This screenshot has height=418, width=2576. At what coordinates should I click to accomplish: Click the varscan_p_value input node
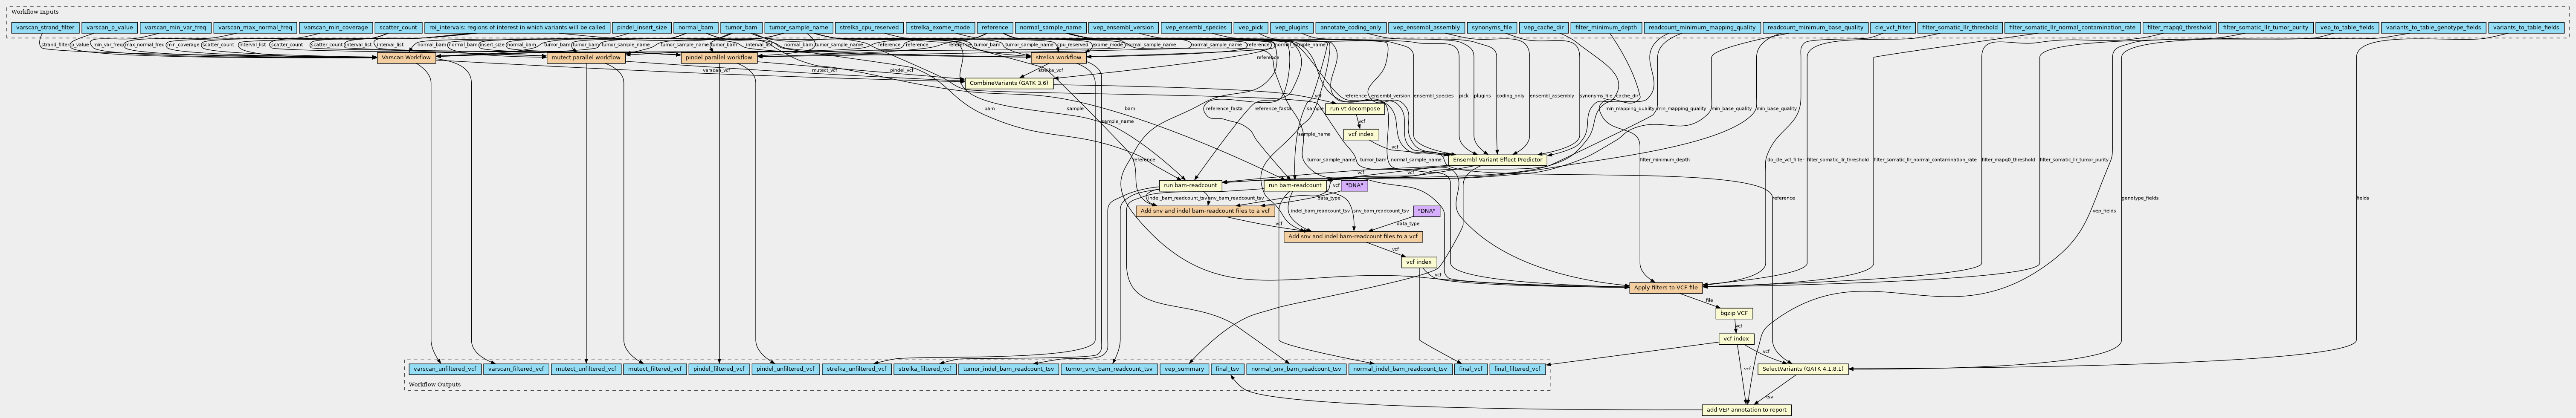109,28
